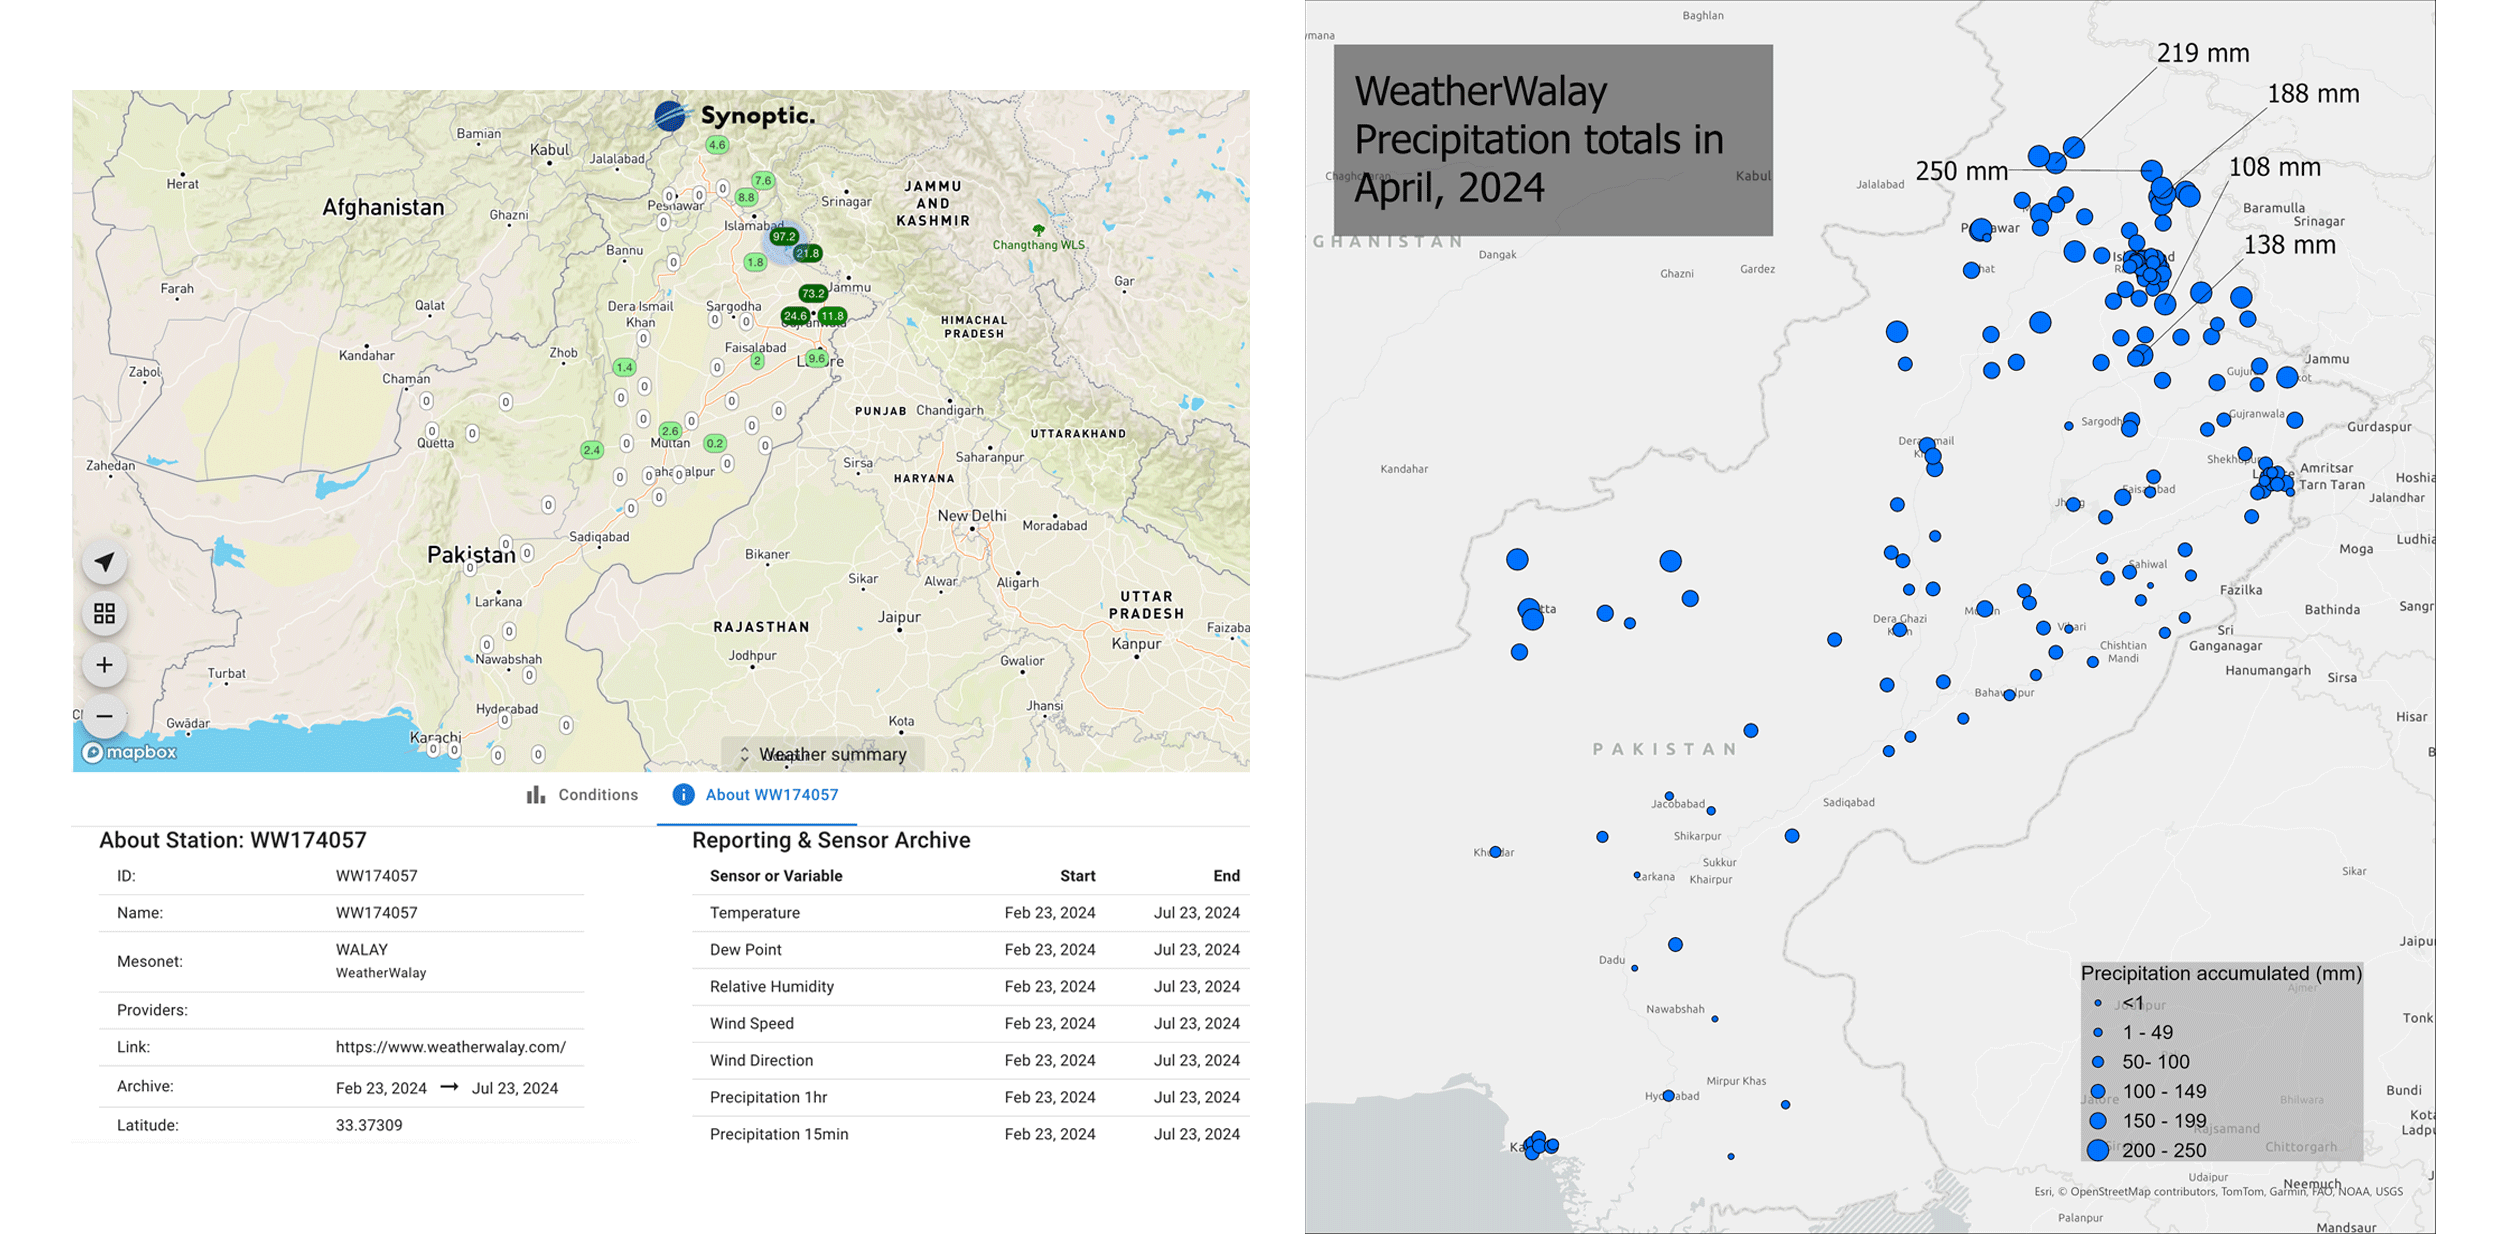The height and width of the screenshot is (1234, 2500).
Task: Click the Mesonet value WALAY
Action: [361, 950]
